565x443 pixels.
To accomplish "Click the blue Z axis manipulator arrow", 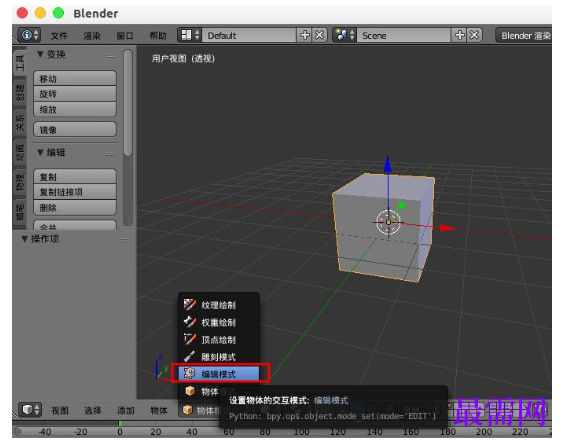I will click(x=388, y=165).
